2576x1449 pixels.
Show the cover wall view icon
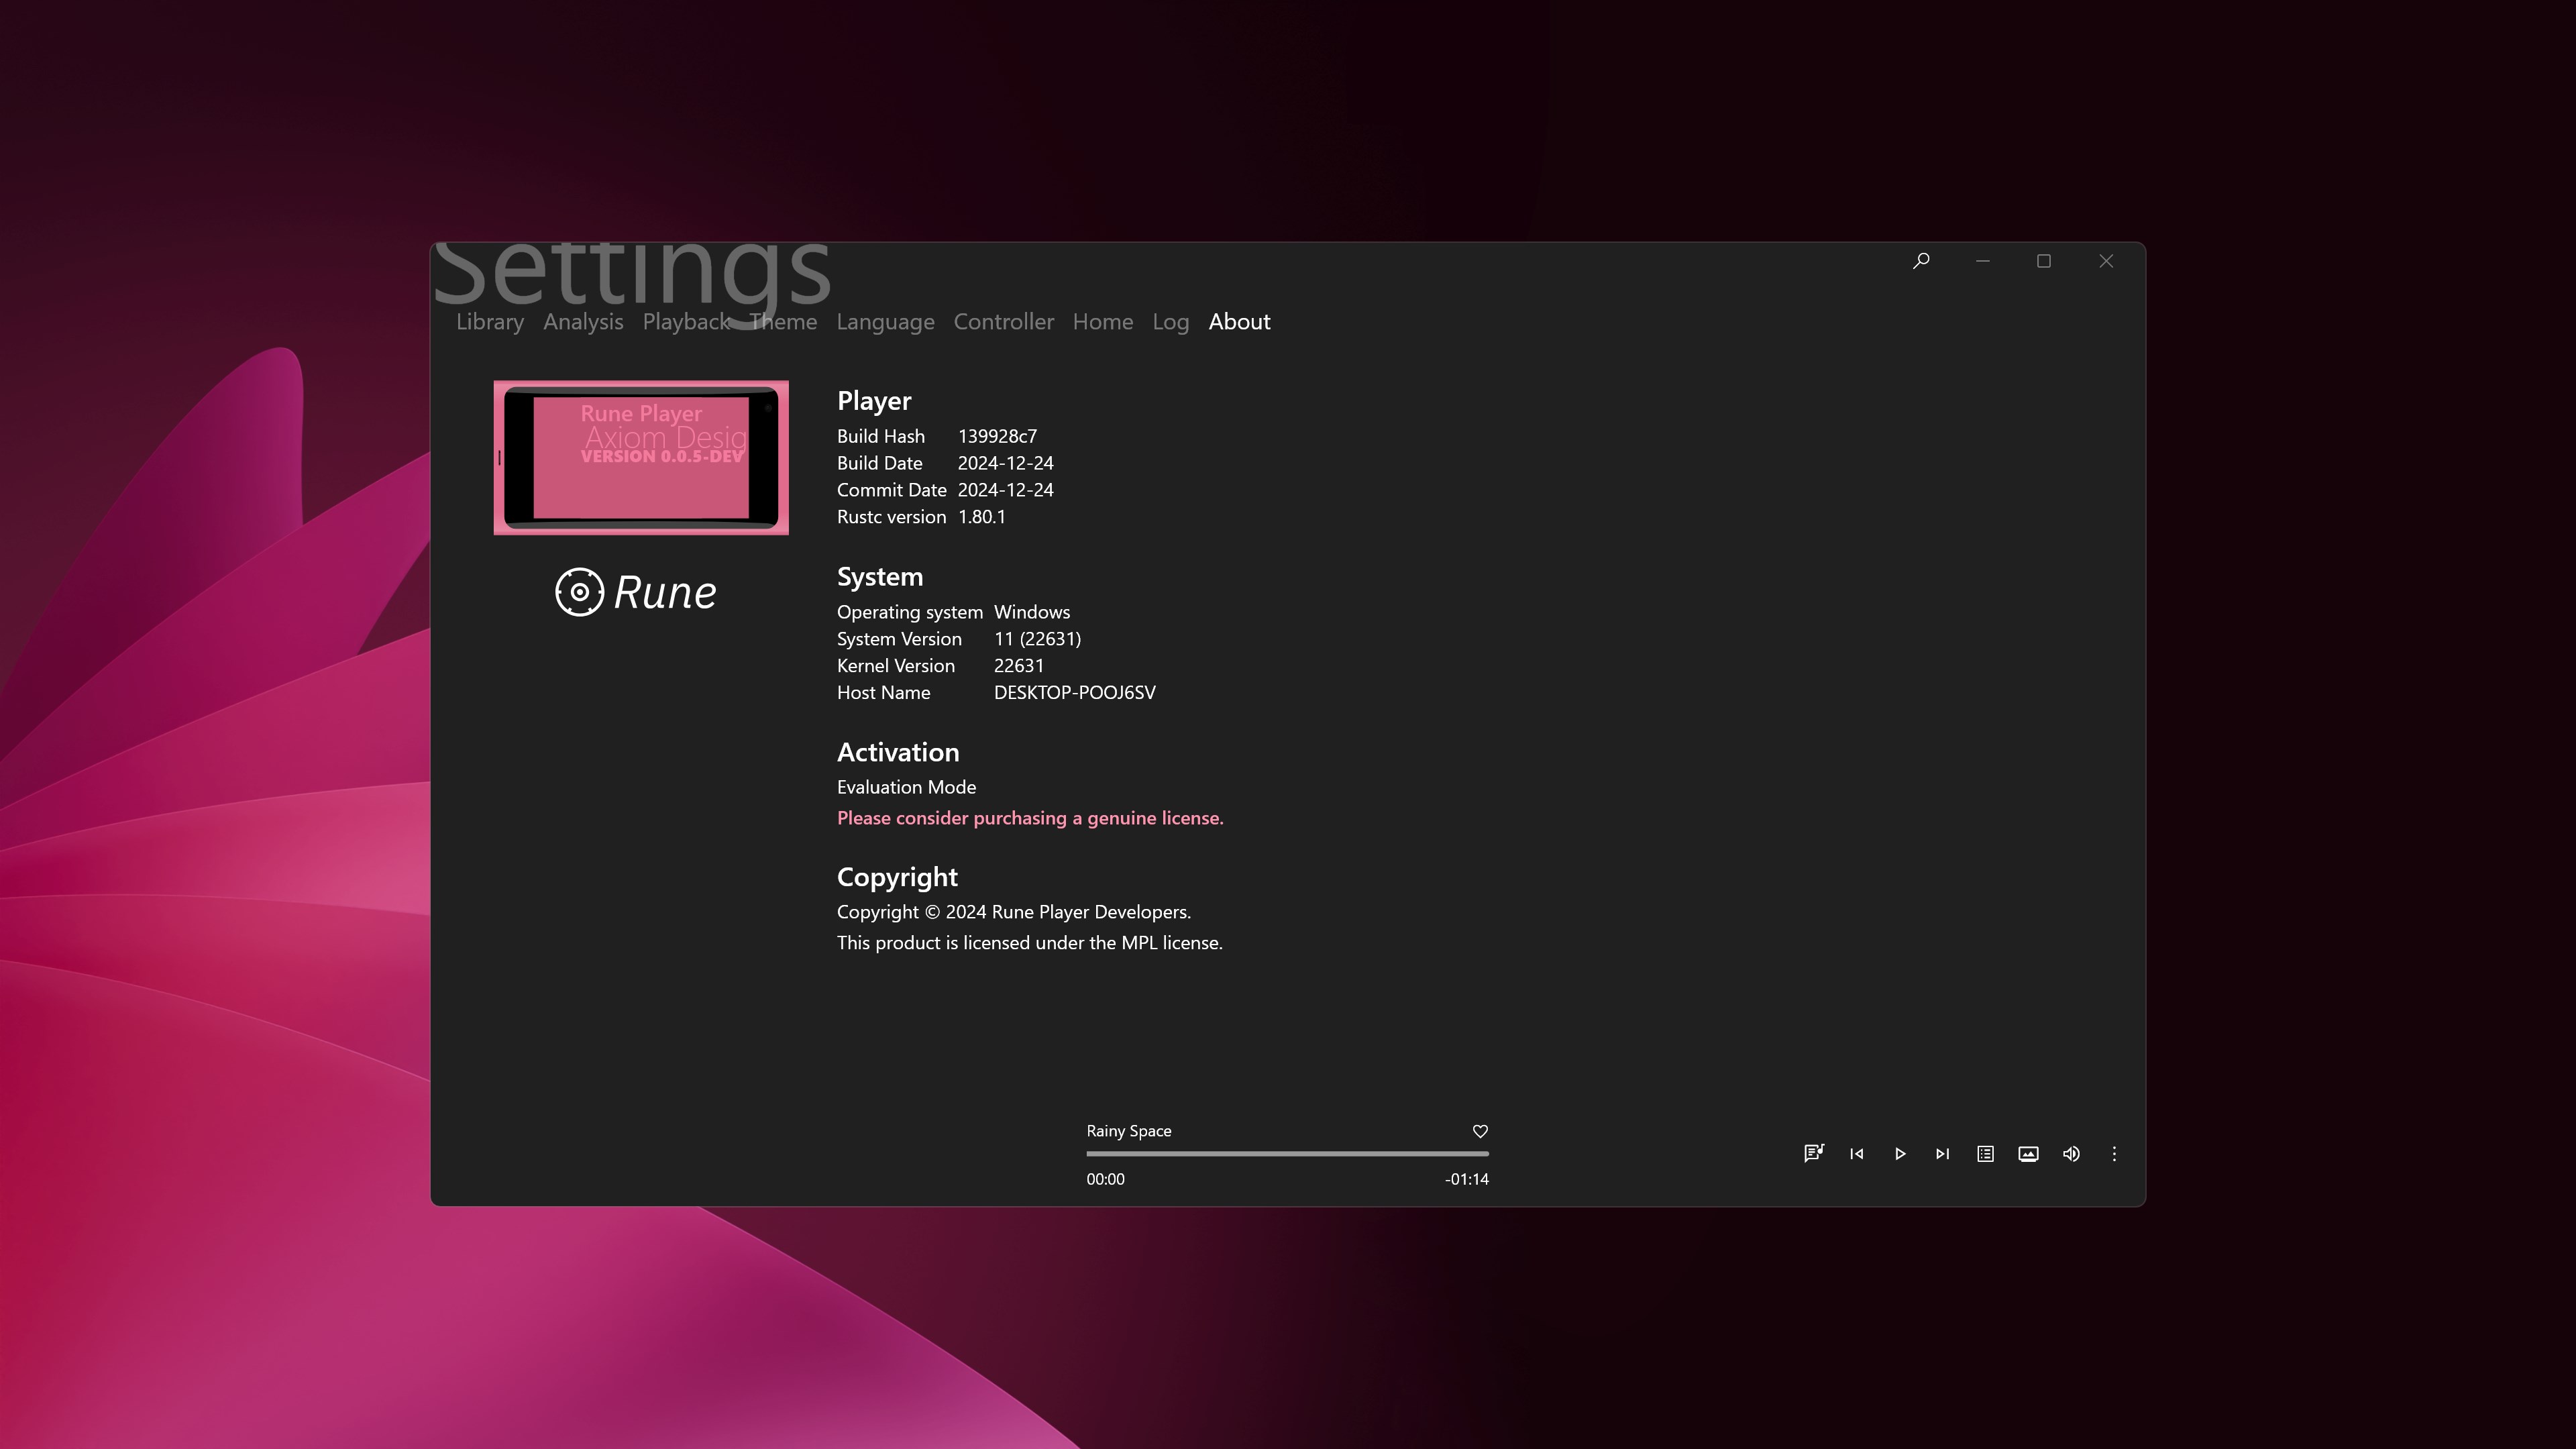coord(2028,1153)
